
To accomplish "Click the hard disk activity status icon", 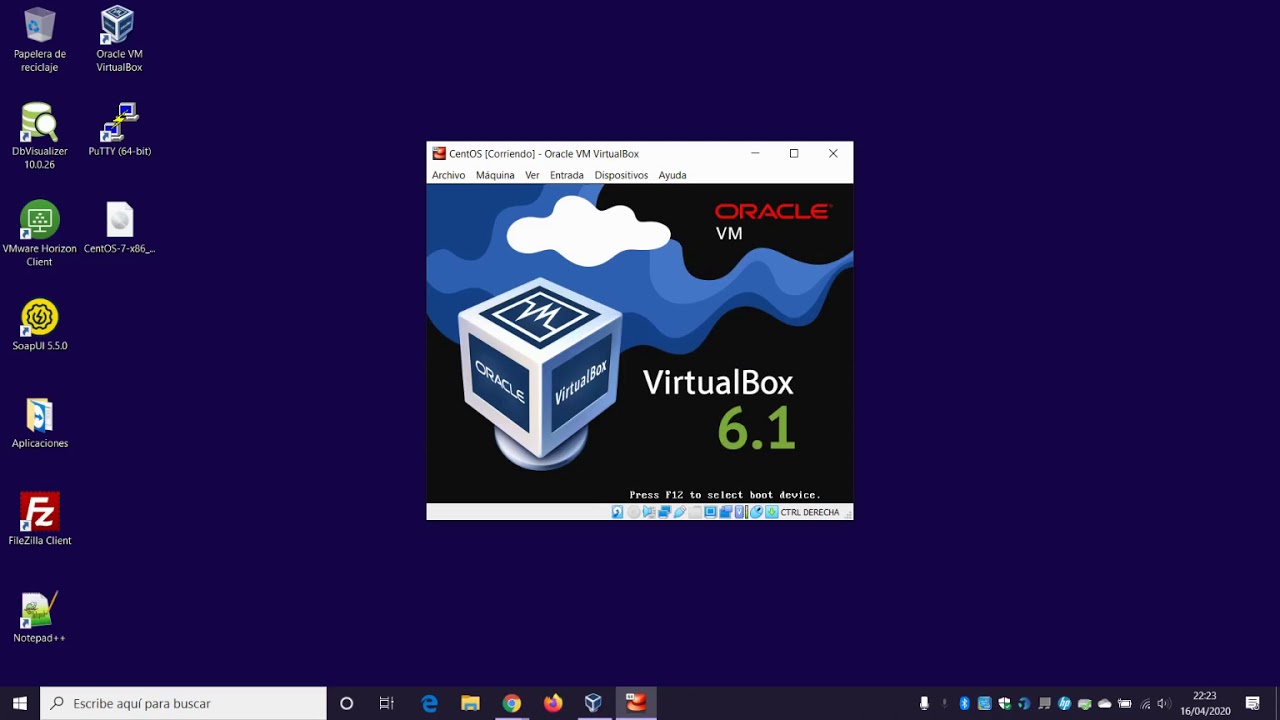I will tap(617, 512).
